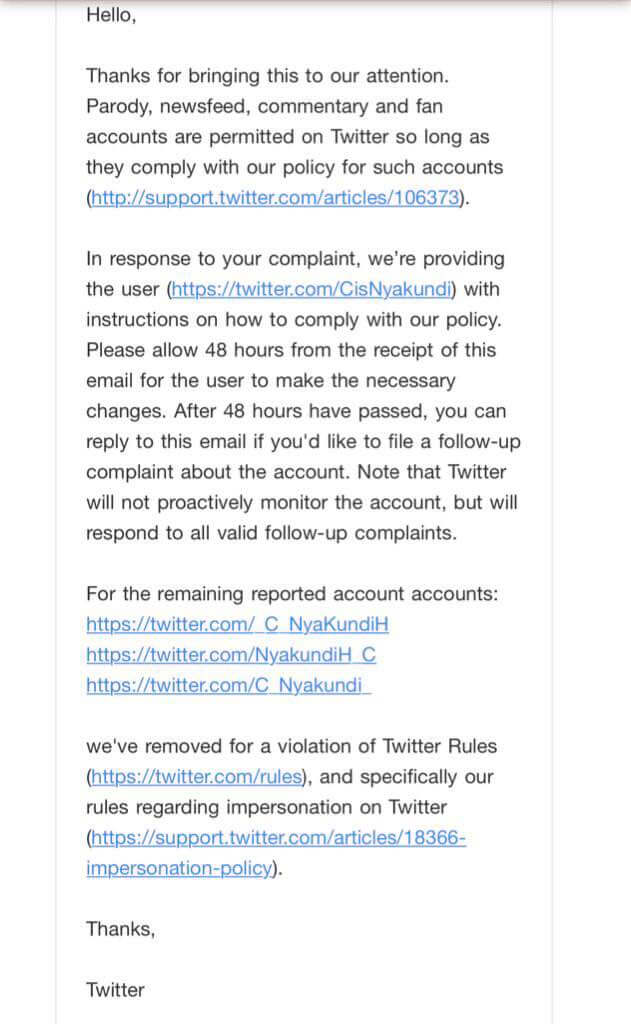Click the 'For the remaining reported account accounts:' line
The height and width of the screenshot is (1024, 631).
pos(292,594)
